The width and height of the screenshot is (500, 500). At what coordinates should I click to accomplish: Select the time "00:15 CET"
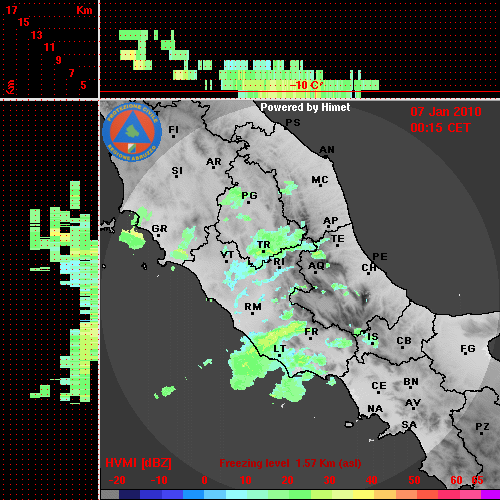(x=440, y=128)
